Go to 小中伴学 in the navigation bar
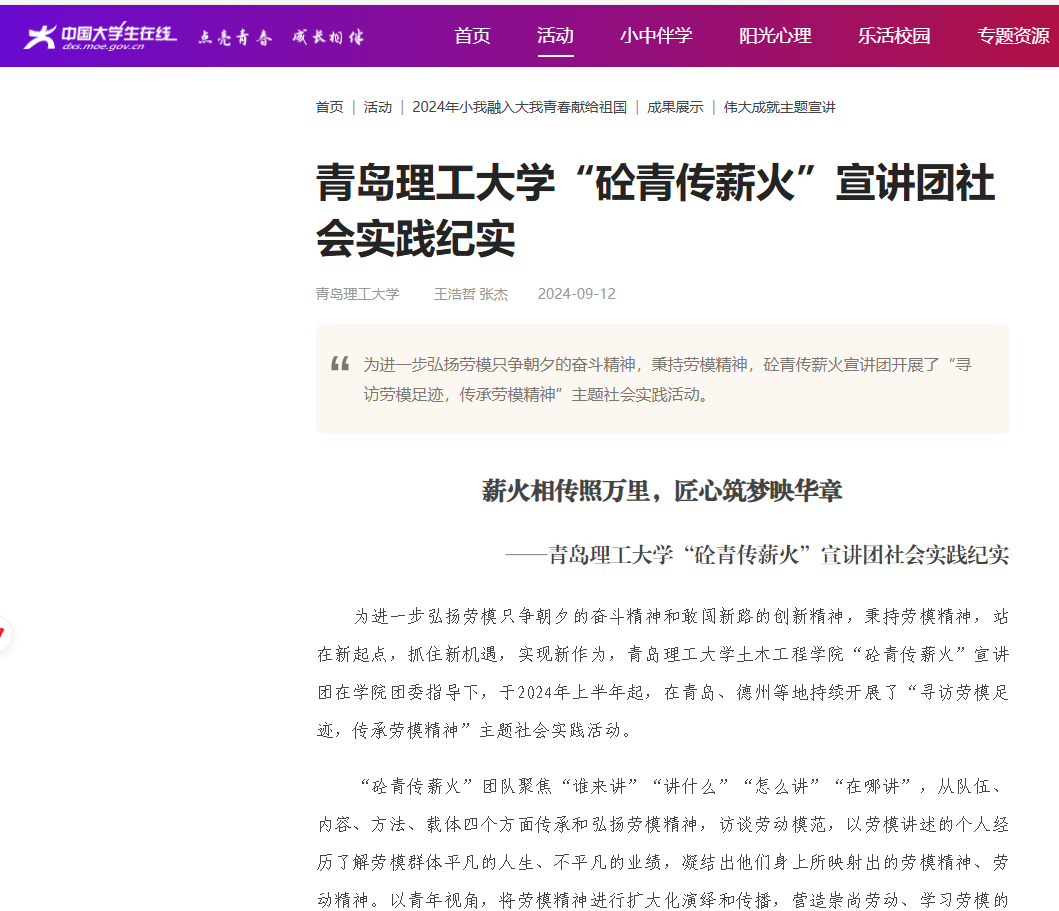 (656, 36)
